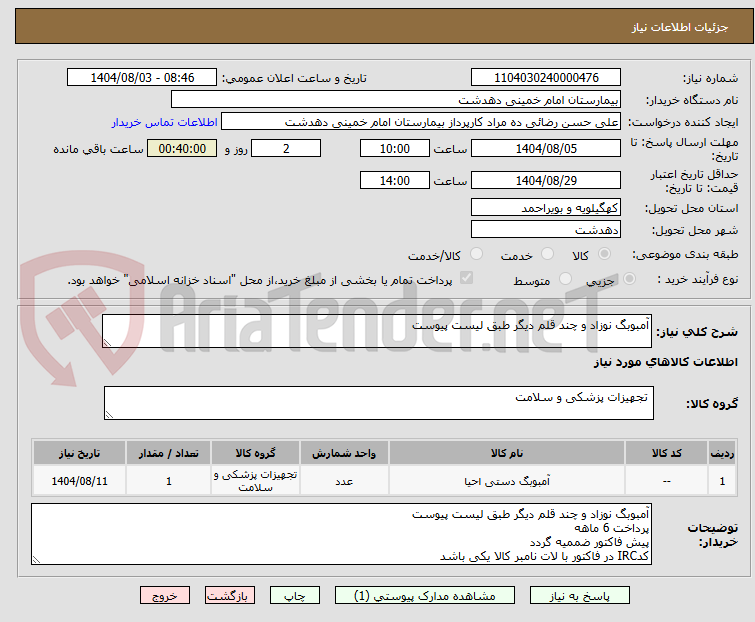Select the متوسط purchase type radio
This screenshot has width=755, height=622.
click(565, 279)
